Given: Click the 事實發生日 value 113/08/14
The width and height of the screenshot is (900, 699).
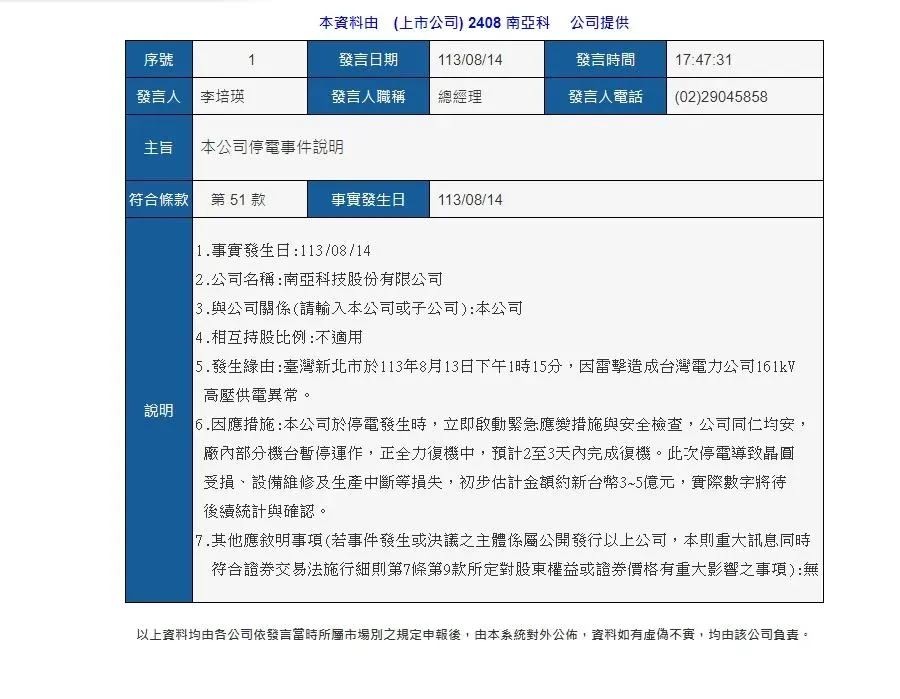Looking at the screenshot, I should [x=470, y=200].
